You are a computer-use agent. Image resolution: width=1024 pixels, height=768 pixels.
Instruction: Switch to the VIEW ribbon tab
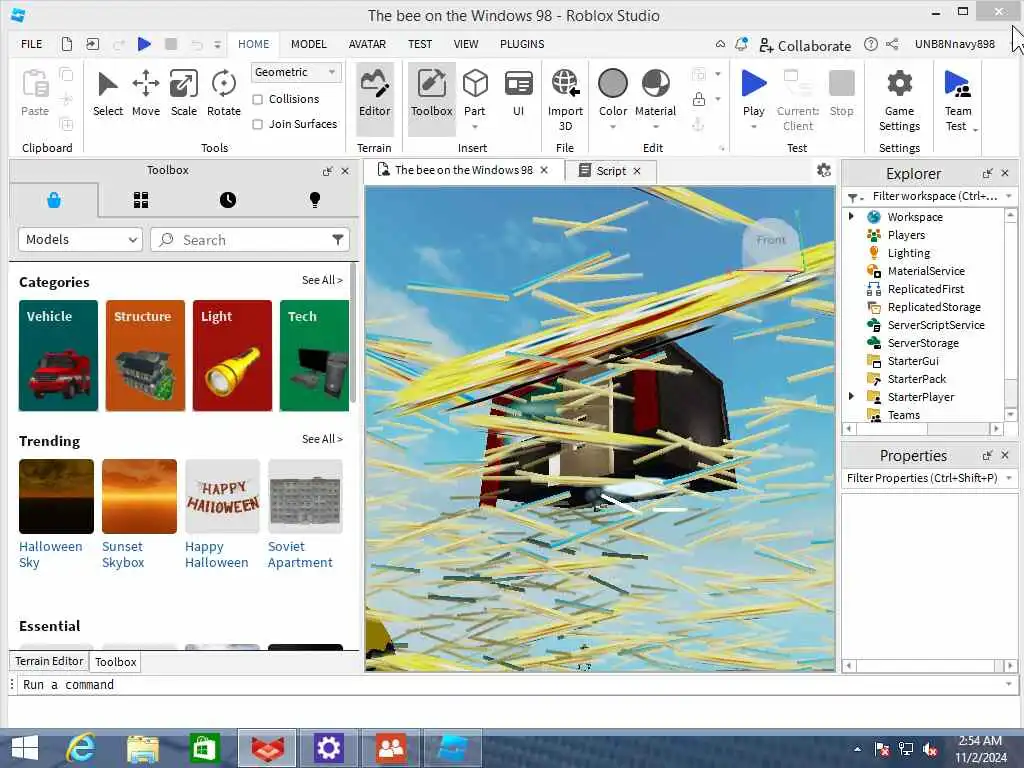pos(466,44)
